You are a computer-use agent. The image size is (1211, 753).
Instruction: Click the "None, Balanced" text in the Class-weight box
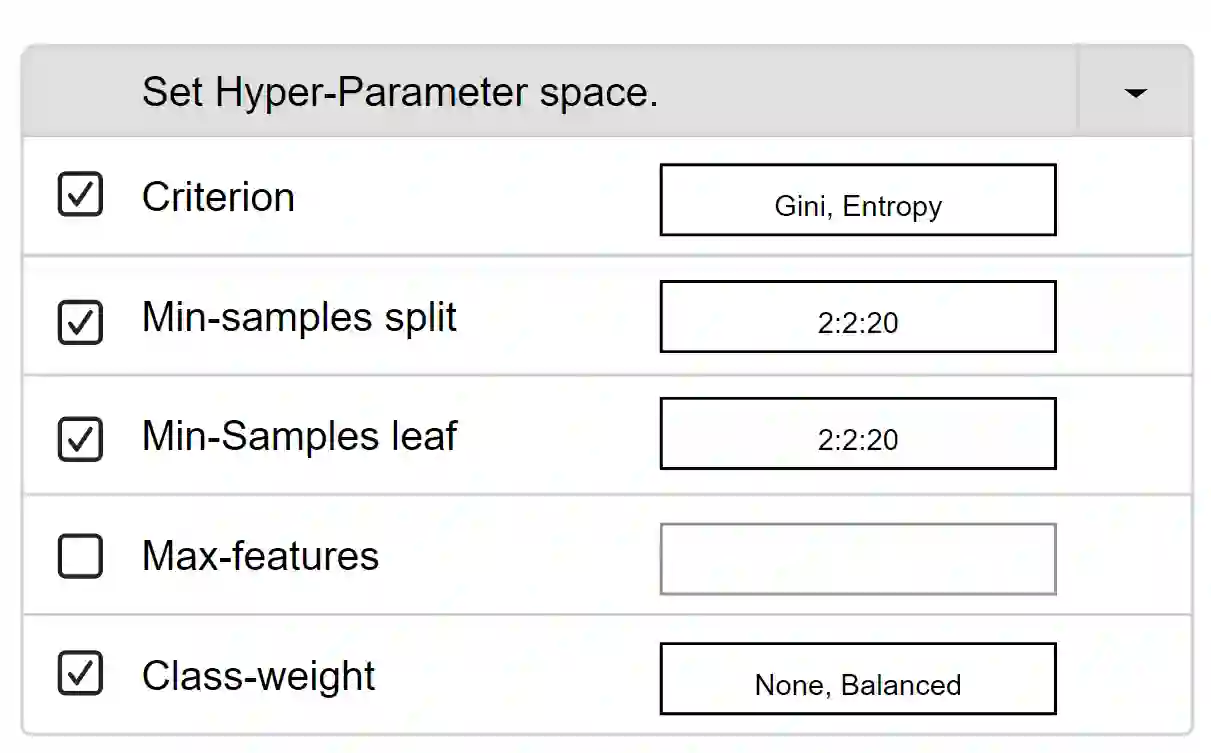[858, 686]
